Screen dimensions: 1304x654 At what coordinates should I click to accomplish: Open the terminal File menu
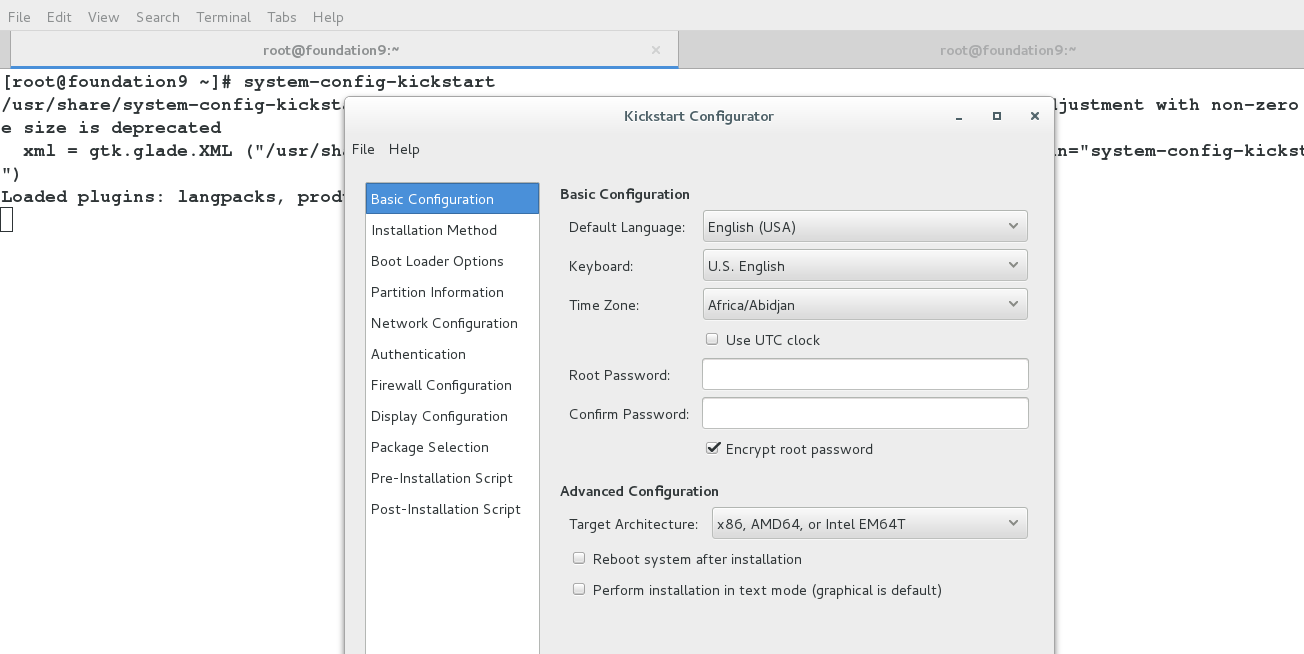point(19,17)
